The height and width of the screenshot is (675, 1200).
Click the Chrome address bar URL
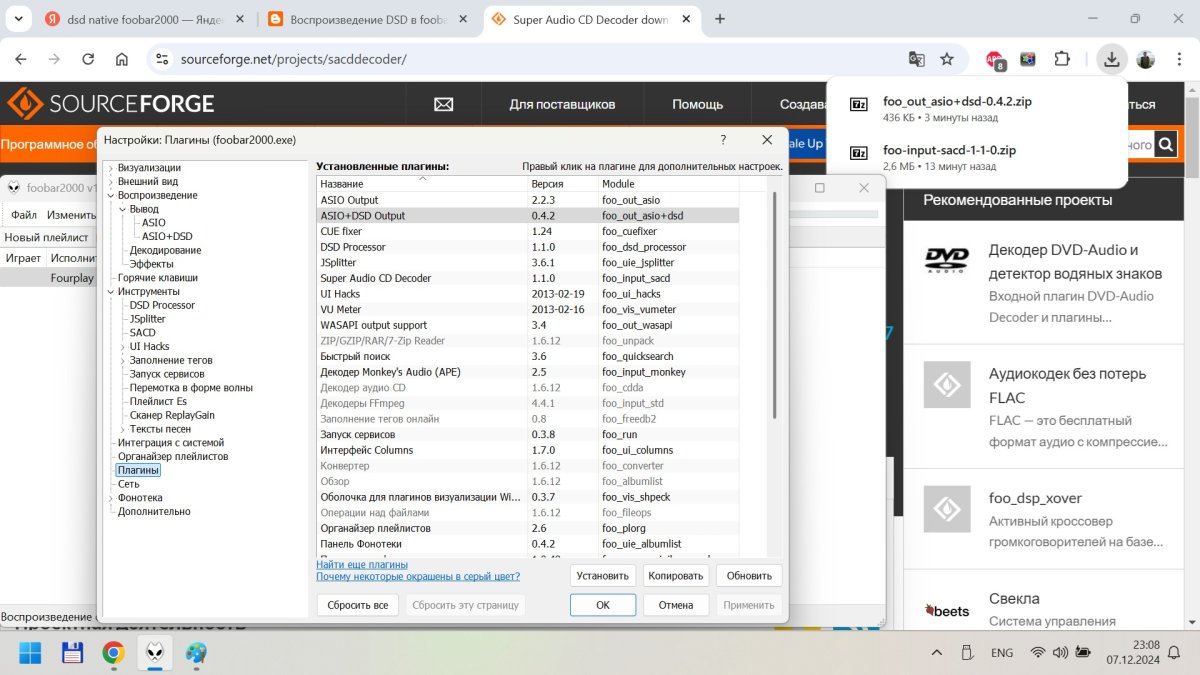[293, 59]
